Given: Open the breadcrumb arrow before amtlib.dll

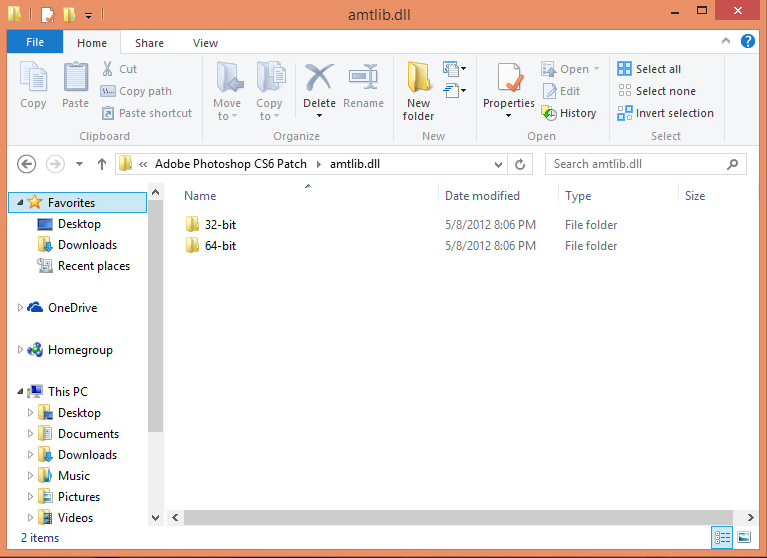Looking at the screenshot, I should point(318,164).
